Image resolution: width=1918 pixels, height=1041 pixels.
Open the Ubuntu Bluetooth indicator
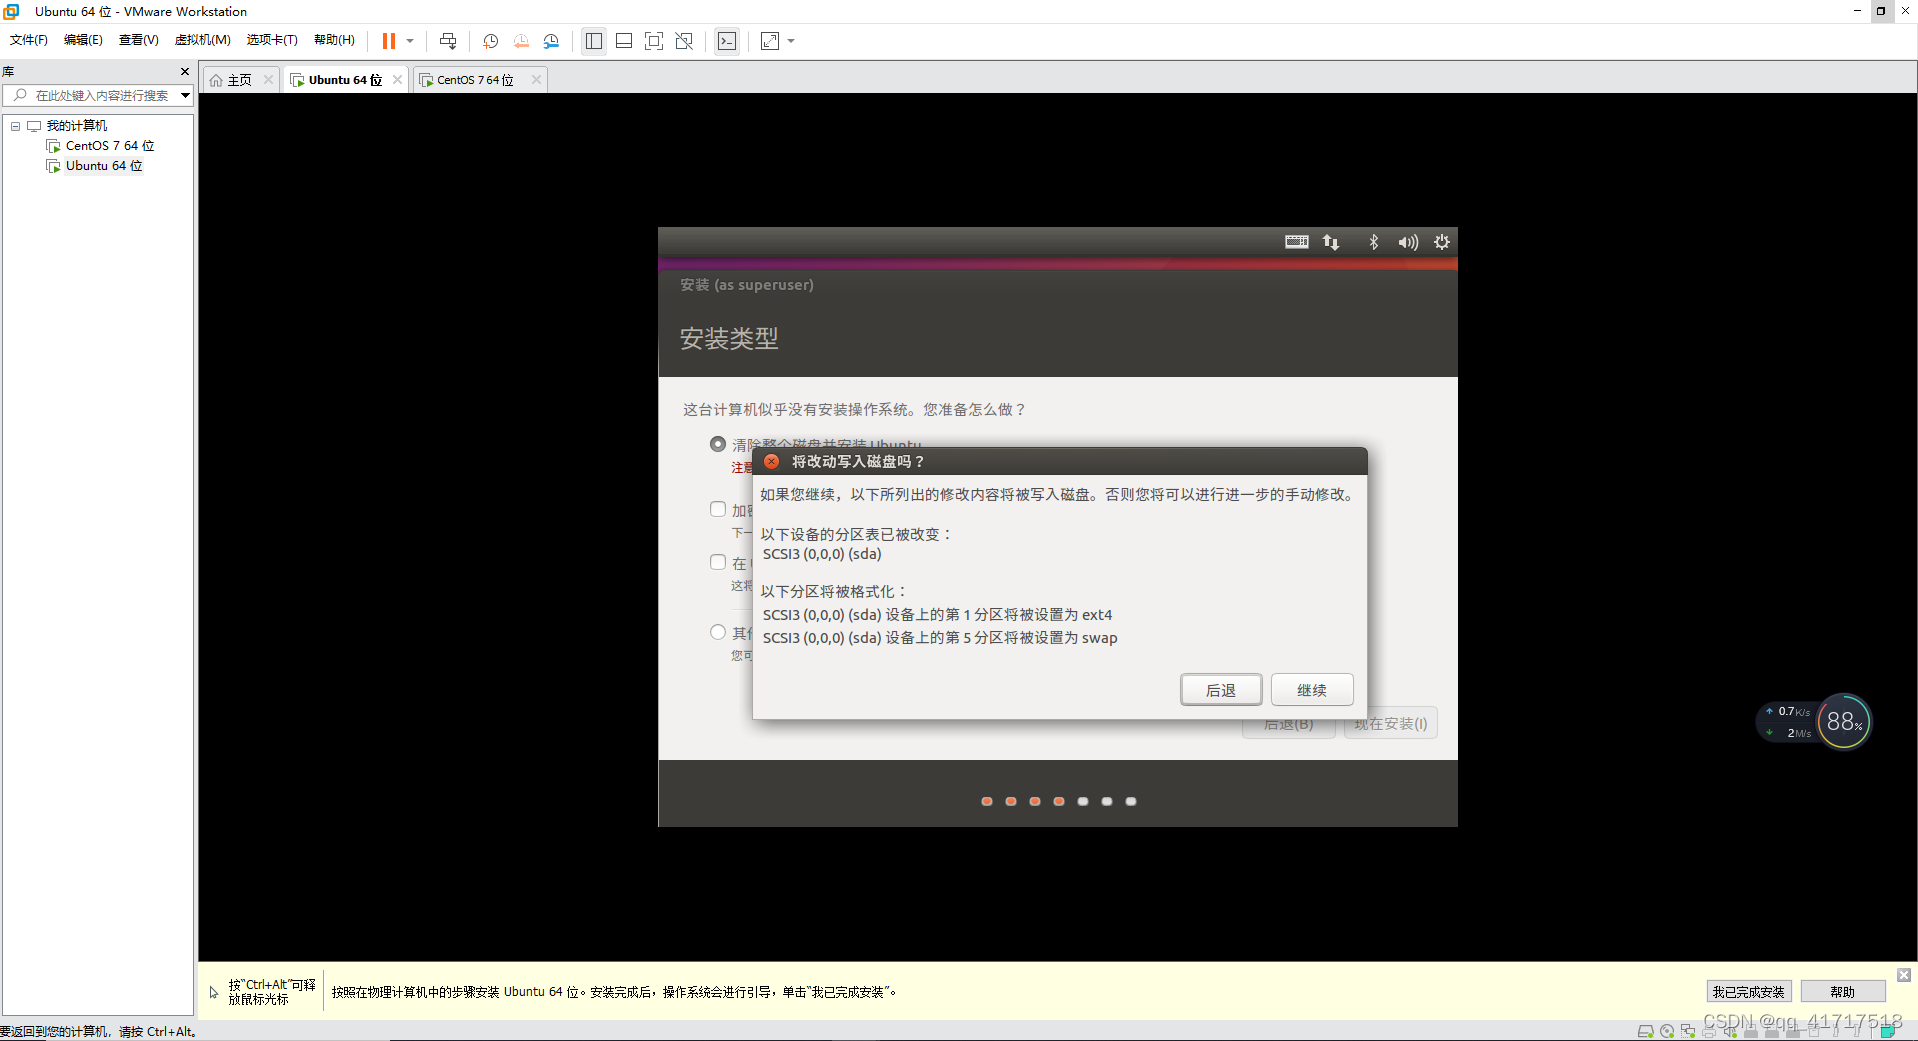(1374, 242)
